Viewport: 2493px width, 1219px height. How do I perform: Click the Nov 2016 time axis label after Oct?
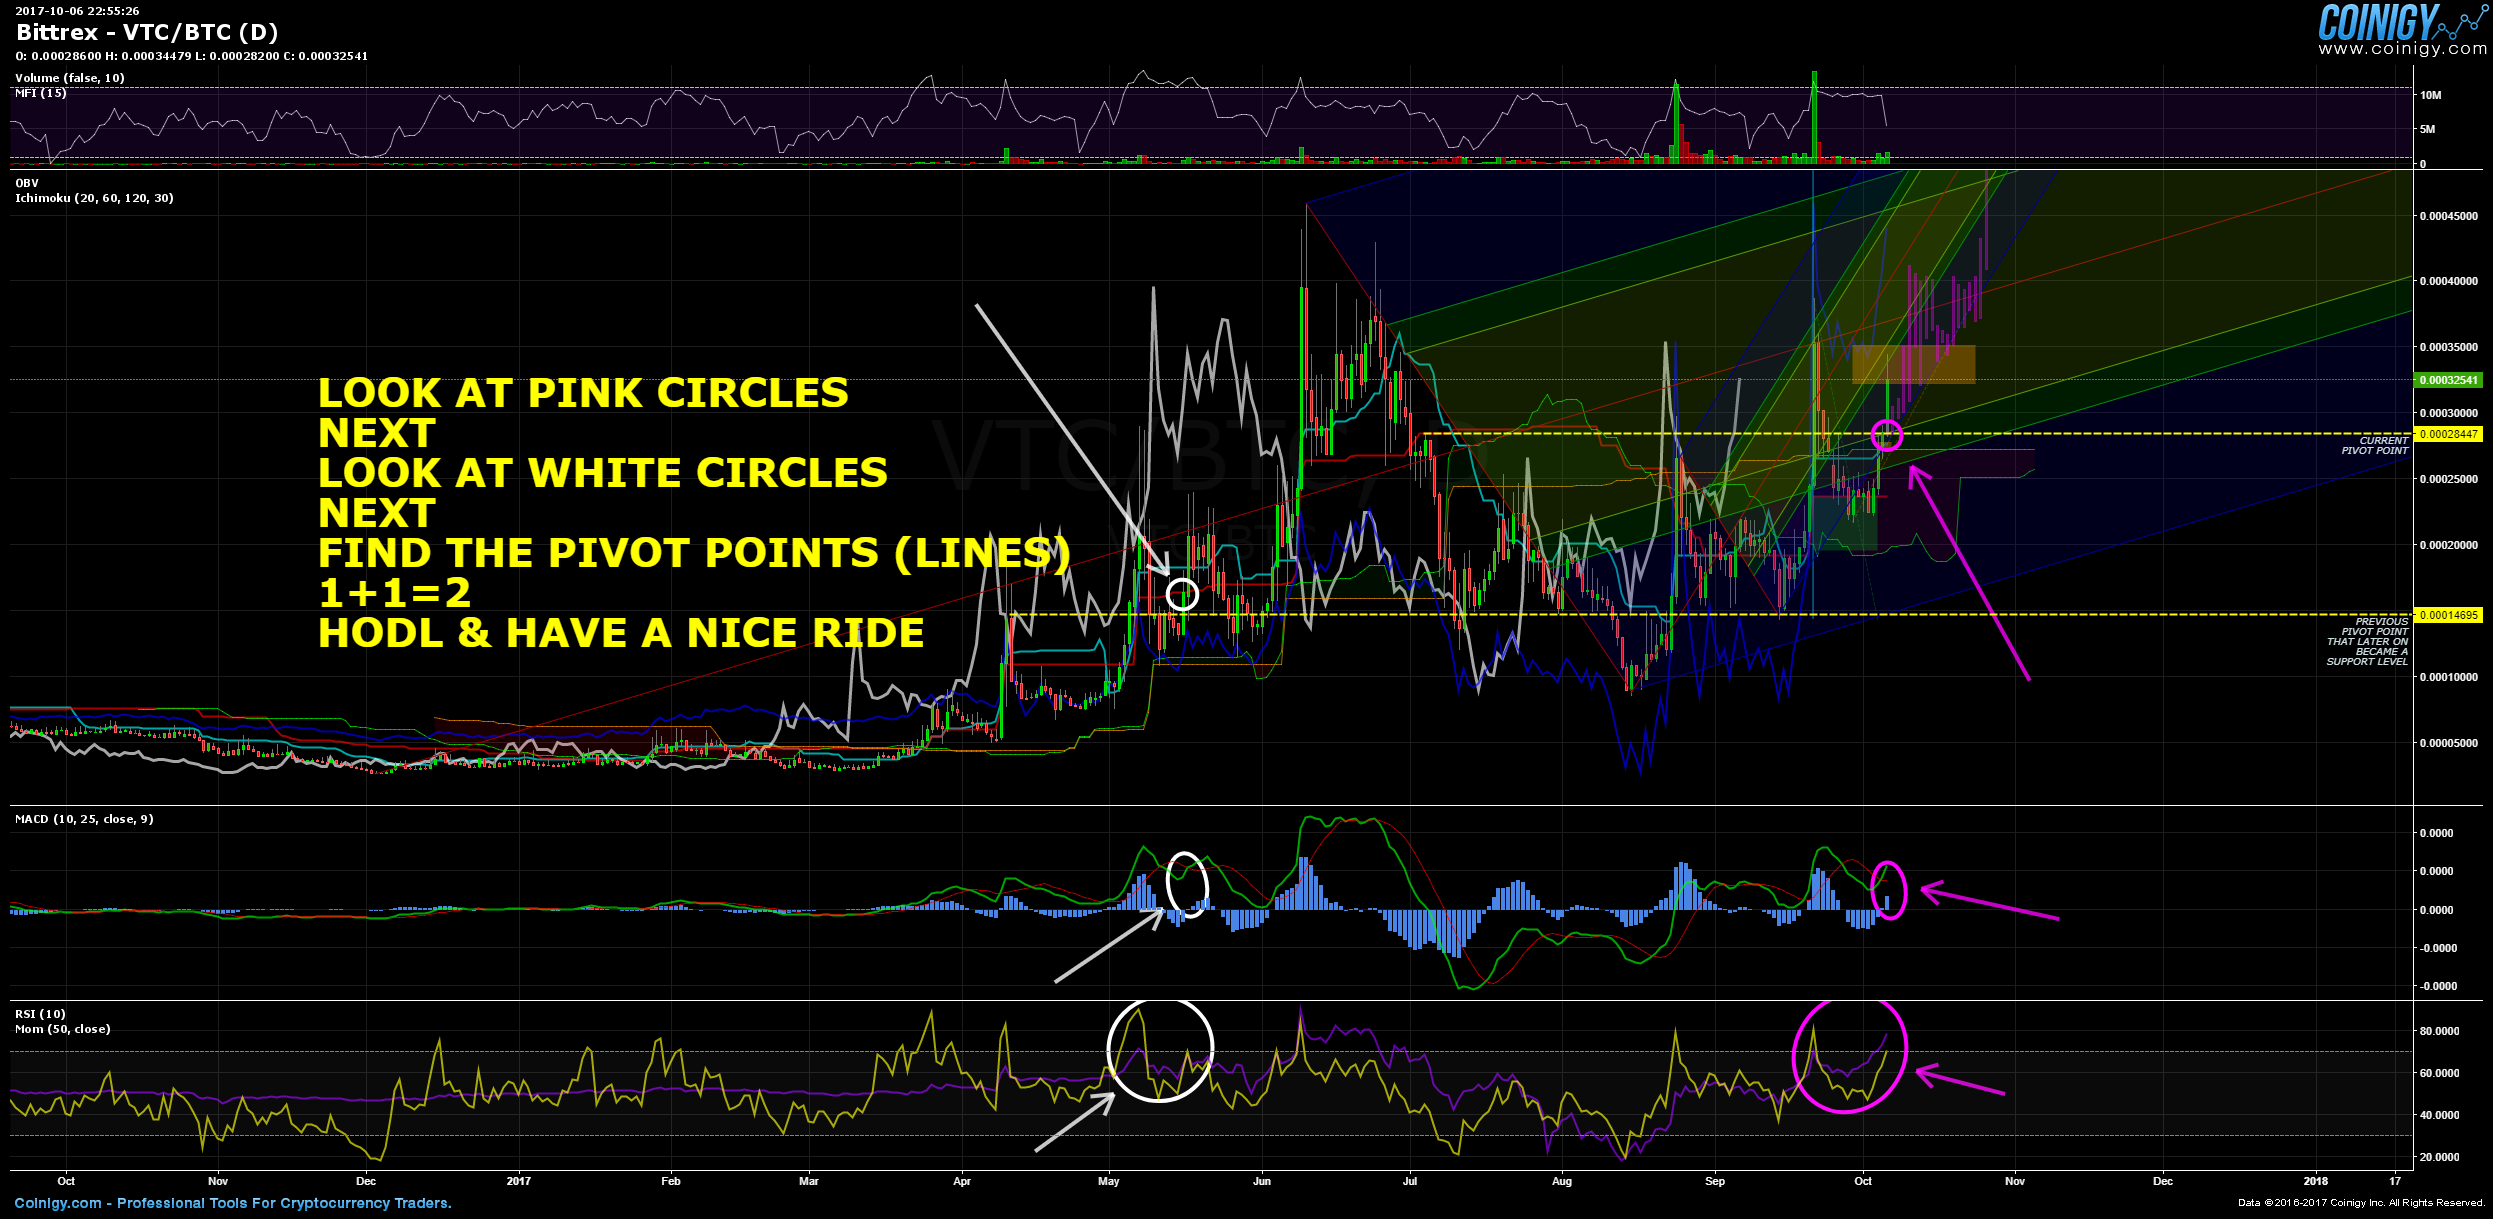[x=217, y=1181]
